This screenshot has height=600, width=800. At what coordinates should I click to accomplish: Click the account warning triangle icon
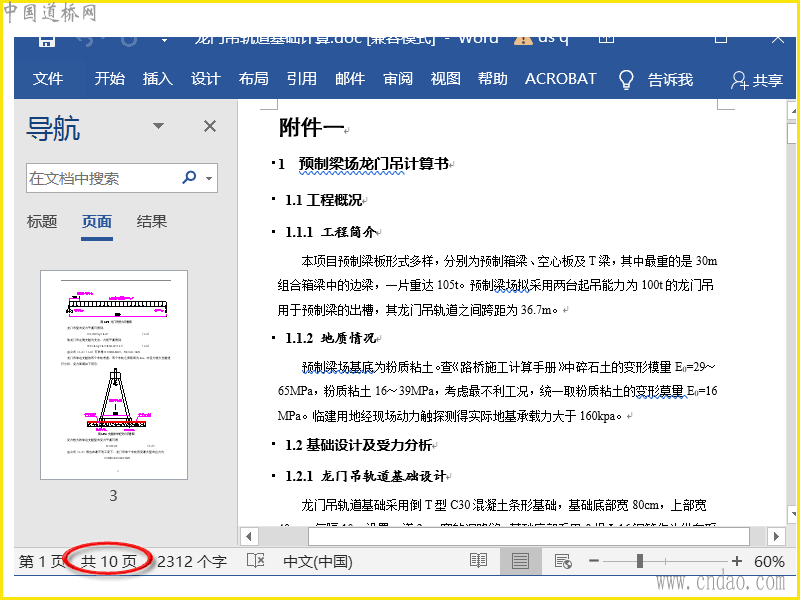(523, 40)
